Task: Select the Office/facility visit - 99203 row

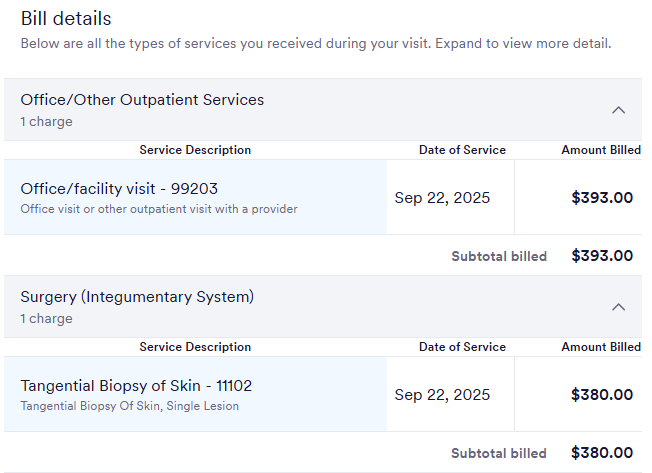Action: 119,189
